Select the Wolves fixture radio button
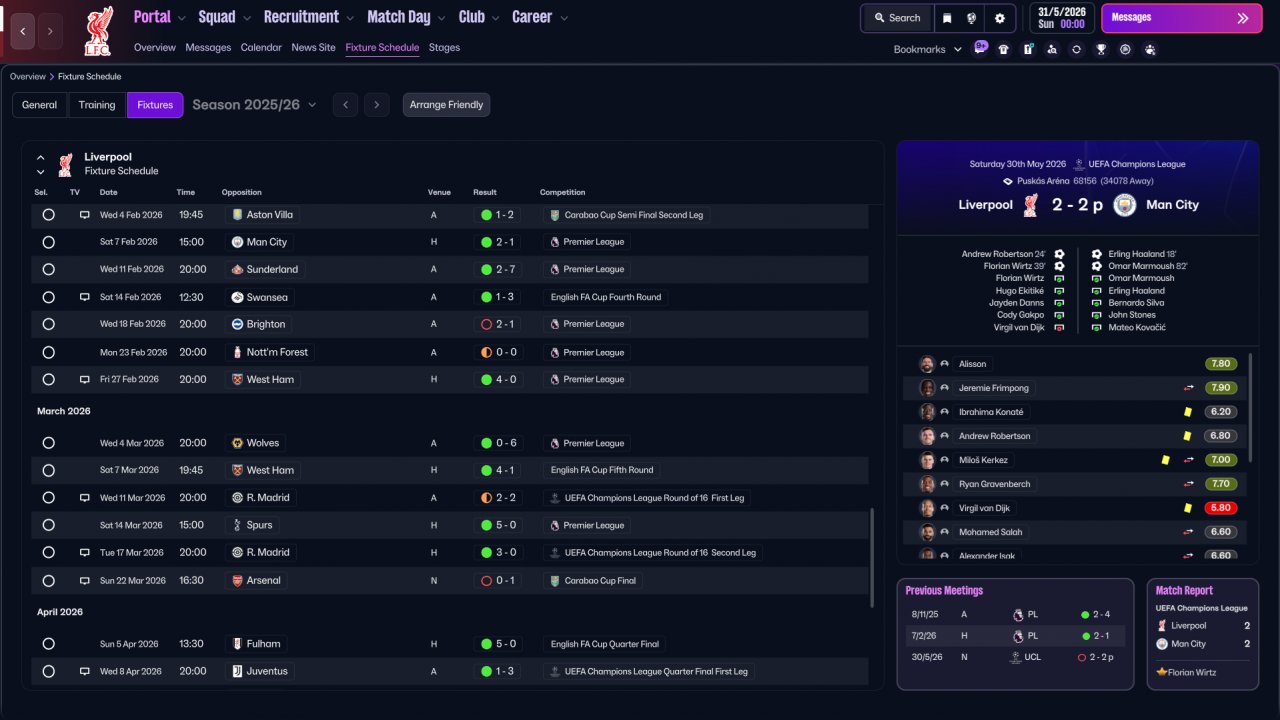 48,443
